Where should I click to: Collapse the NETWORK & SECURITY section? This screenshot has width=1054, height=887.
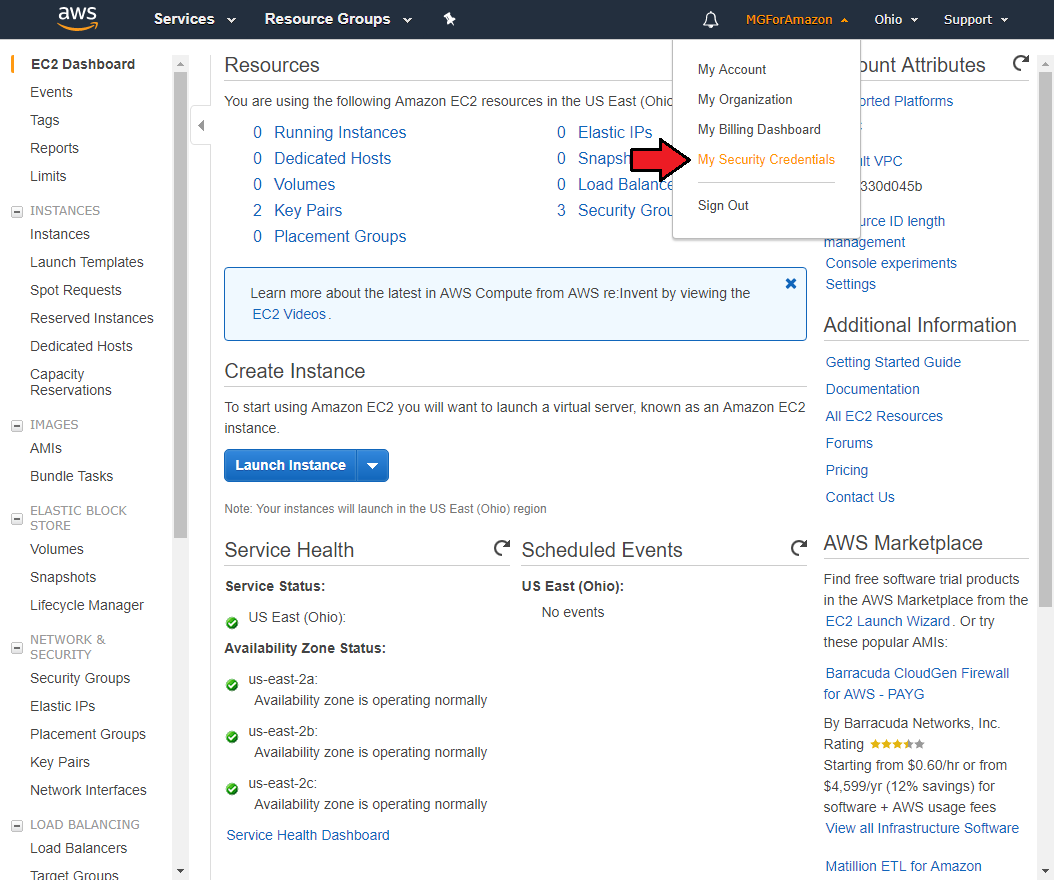(17, 648)
